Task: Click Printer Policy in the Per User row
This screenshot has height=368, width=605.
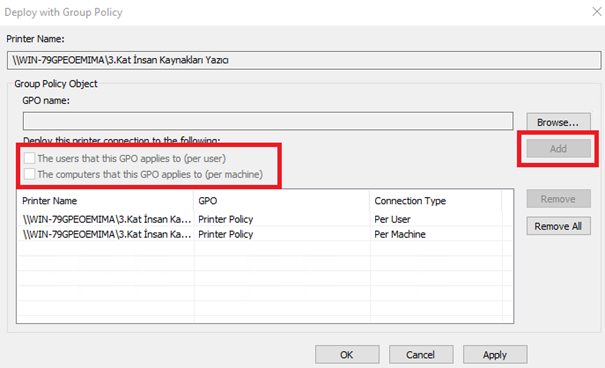Action: [226, 219]
